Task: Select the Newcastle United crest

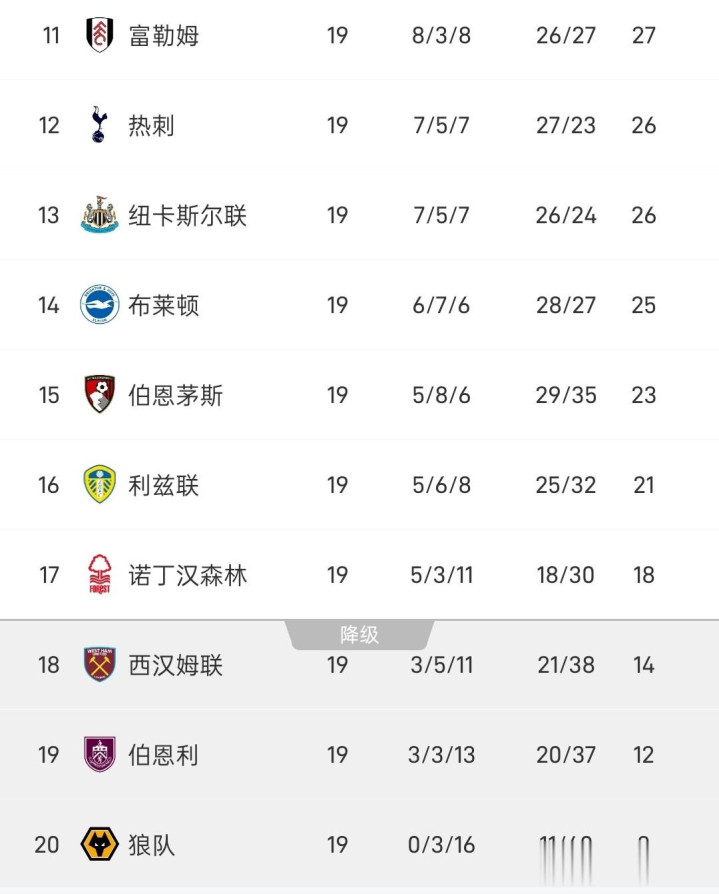Action: click(100, 215)
